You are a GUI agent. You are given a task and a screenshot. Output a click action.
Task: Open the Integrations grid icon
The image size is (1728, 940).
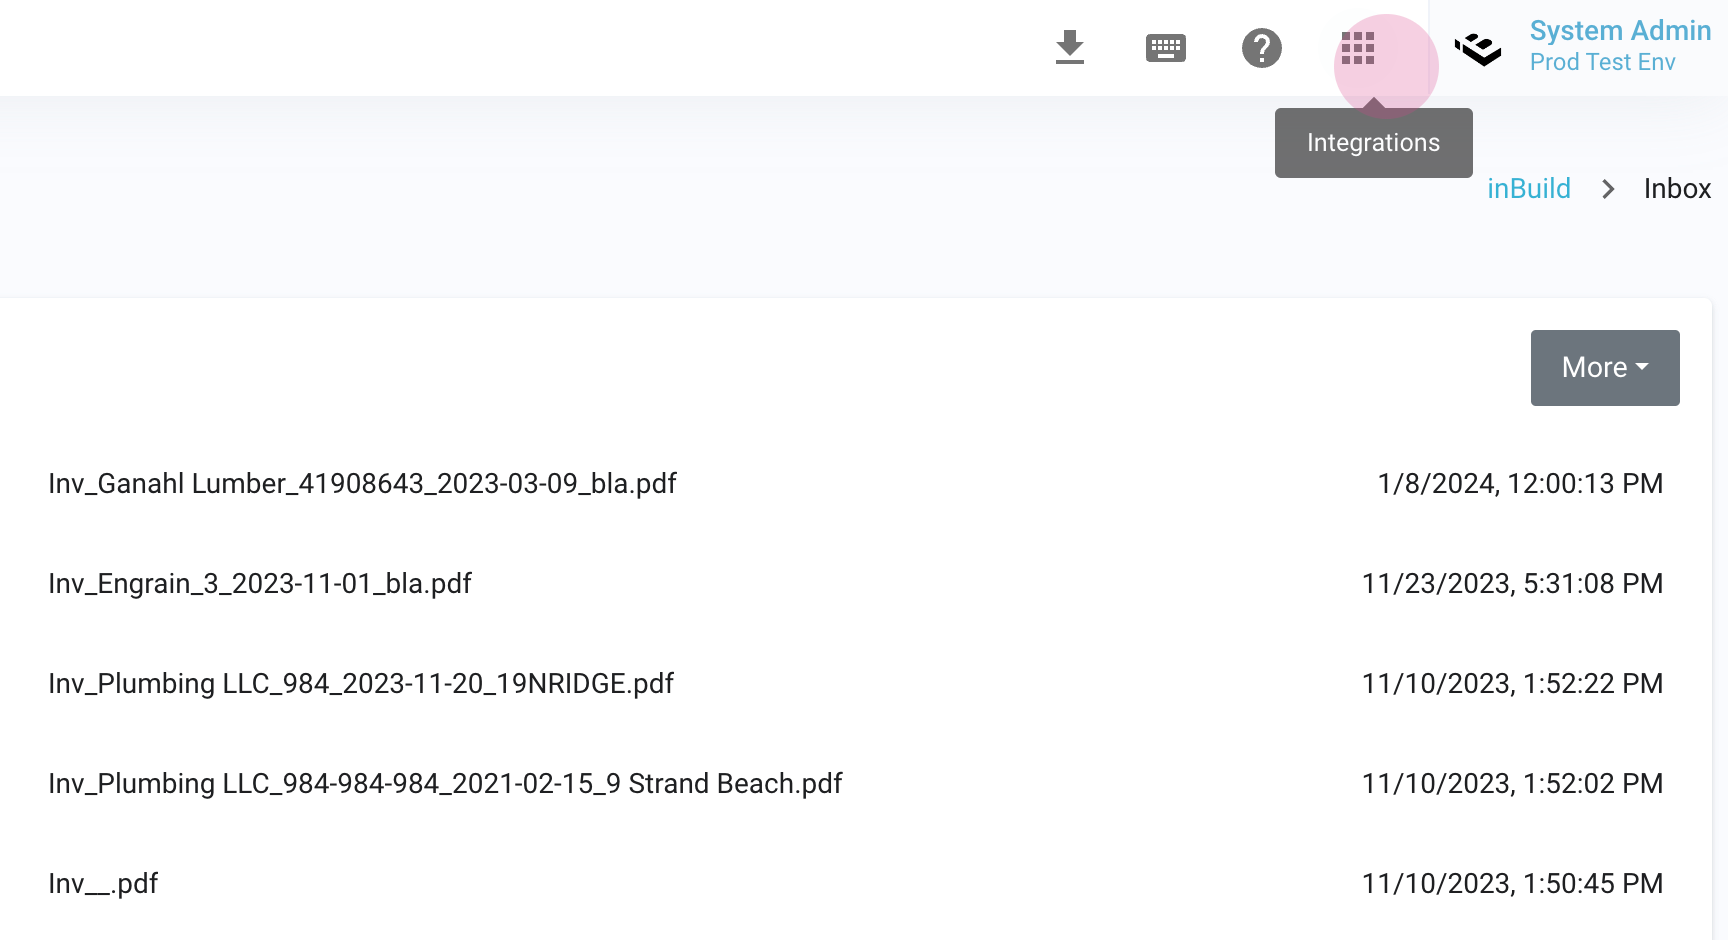coord(1358,48)
